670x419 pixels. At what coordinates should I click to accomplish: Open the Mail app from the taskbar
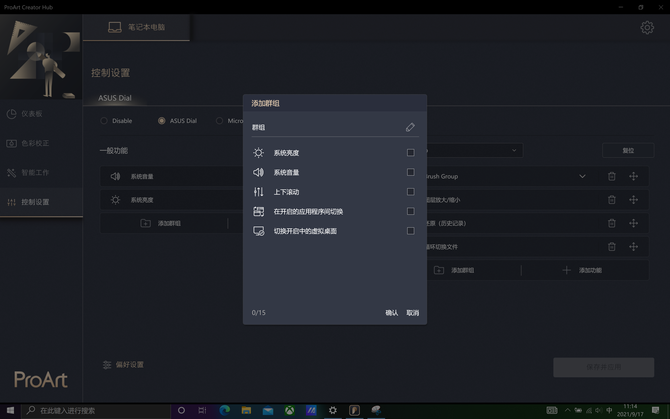pos(268,410)
